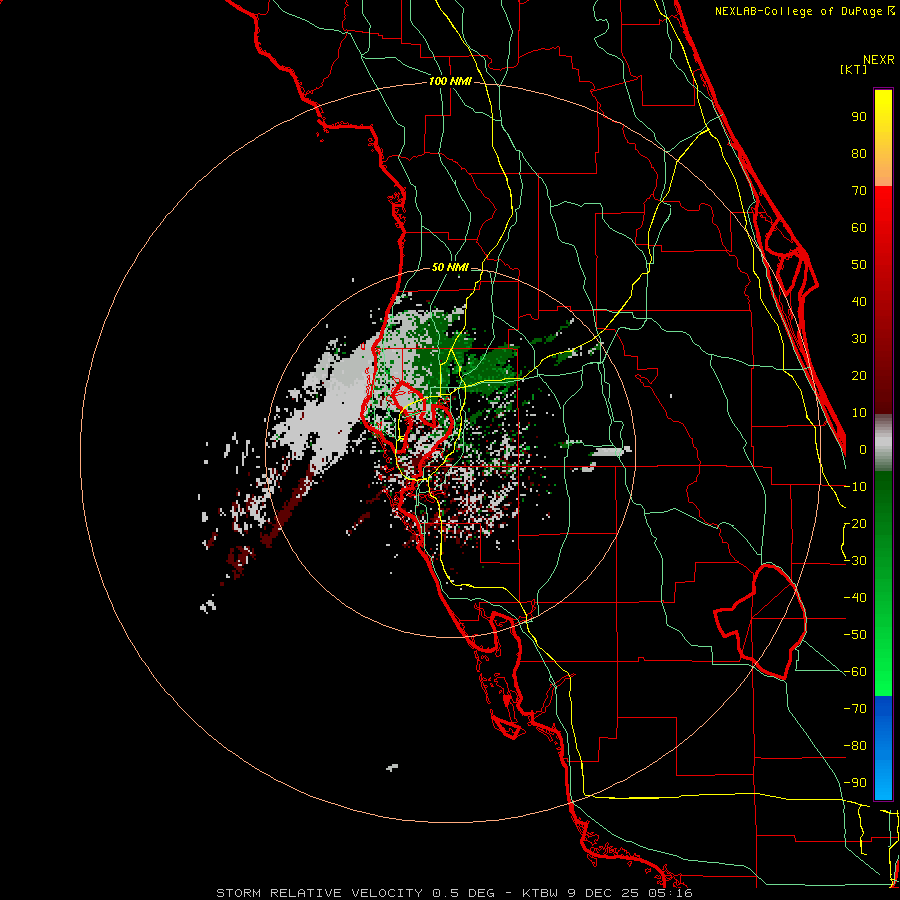Click the 50 NMI range ring label
The height and width of the screenshot is (900, 900).
[x=450, y=267]
